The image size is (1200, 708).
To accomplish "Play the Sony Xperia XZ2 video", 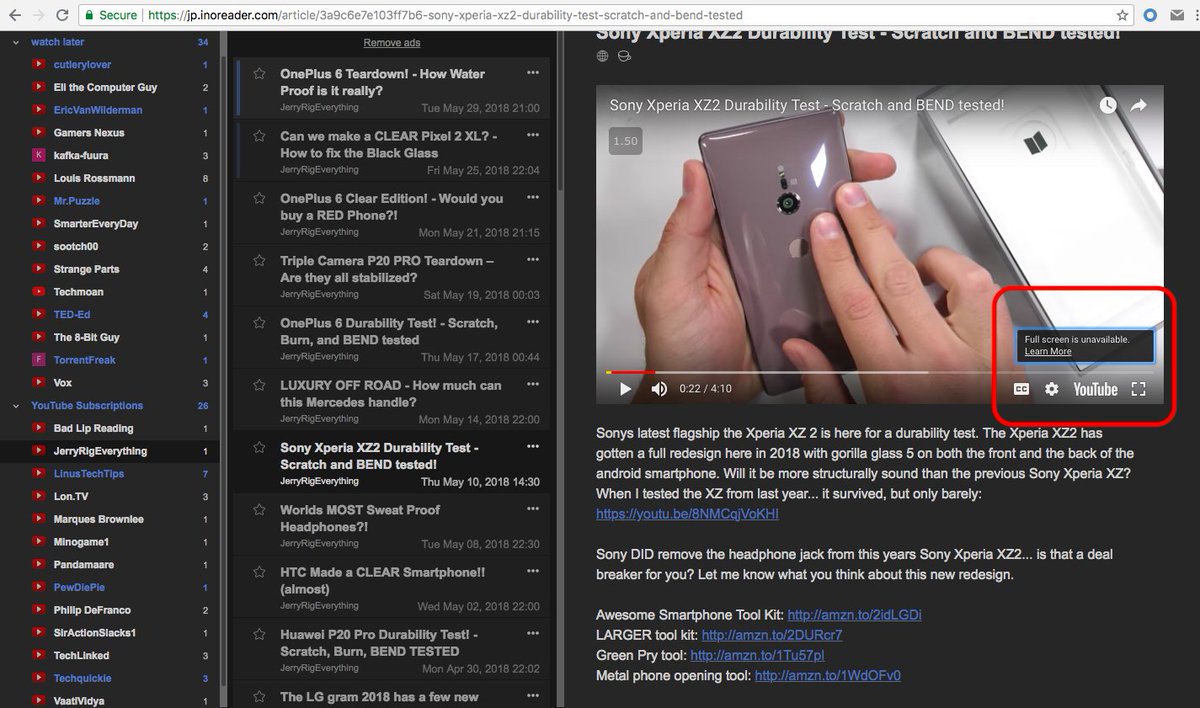I will tap(625, 389).
